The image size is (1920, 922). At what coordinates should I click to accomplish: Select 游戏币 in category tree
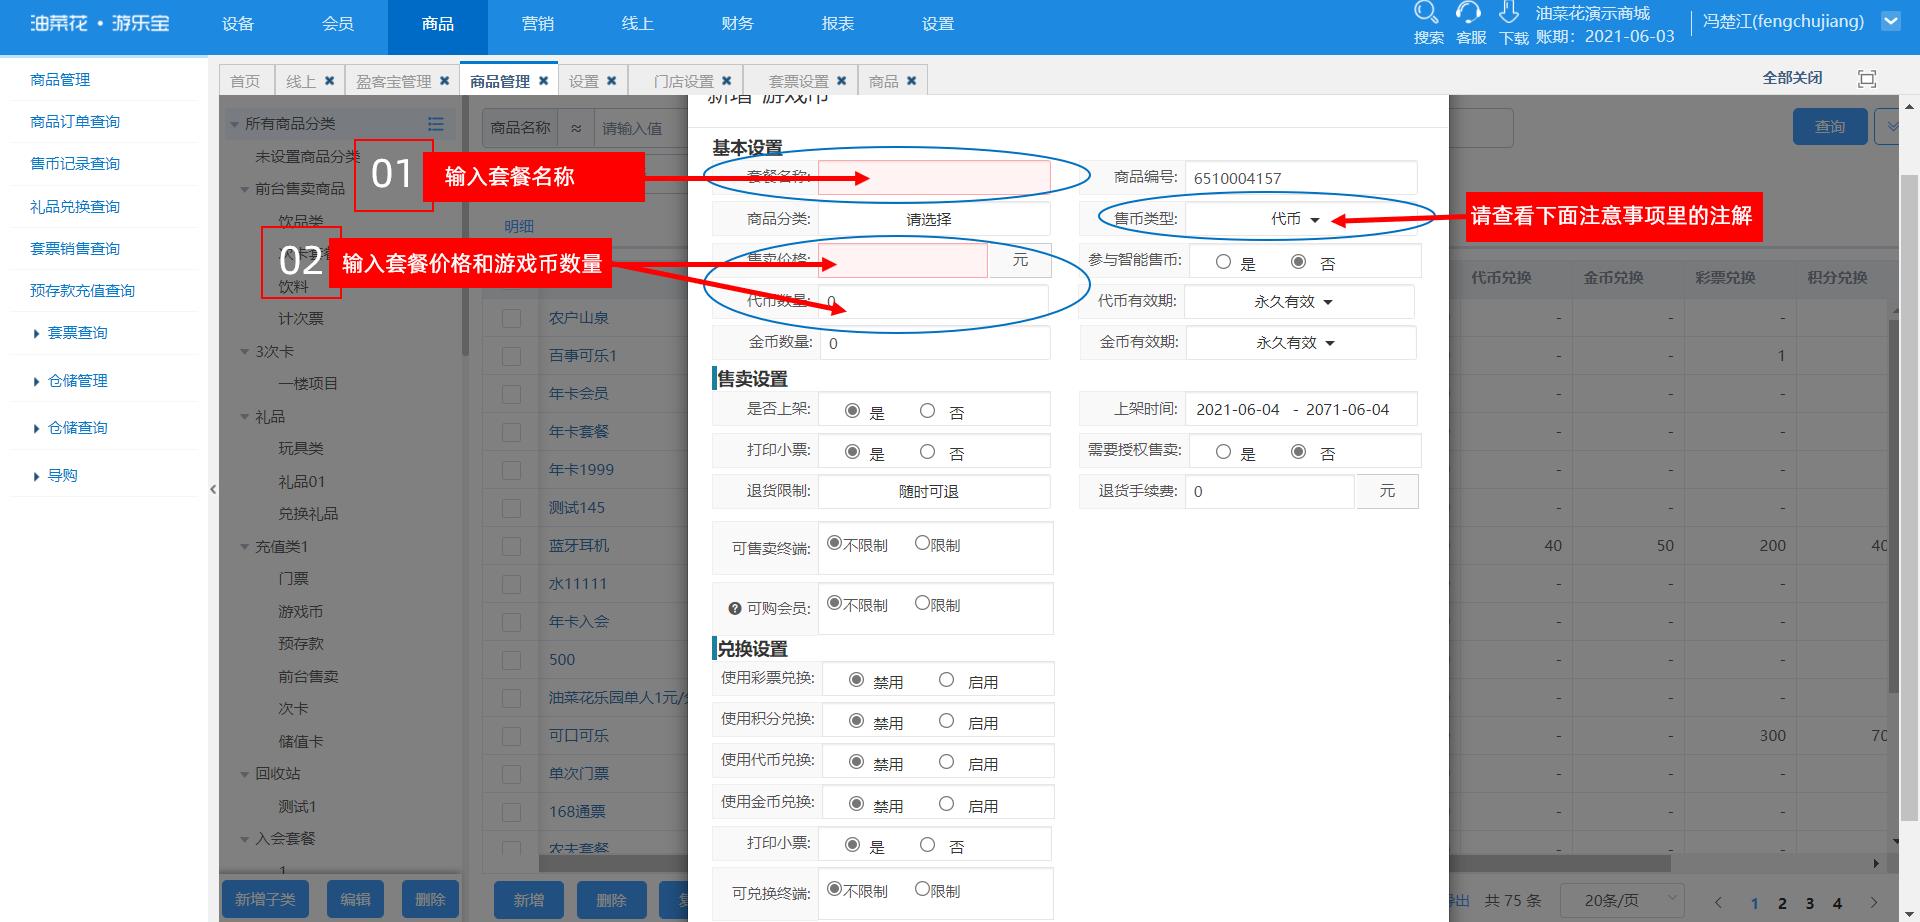coord(301,612)
